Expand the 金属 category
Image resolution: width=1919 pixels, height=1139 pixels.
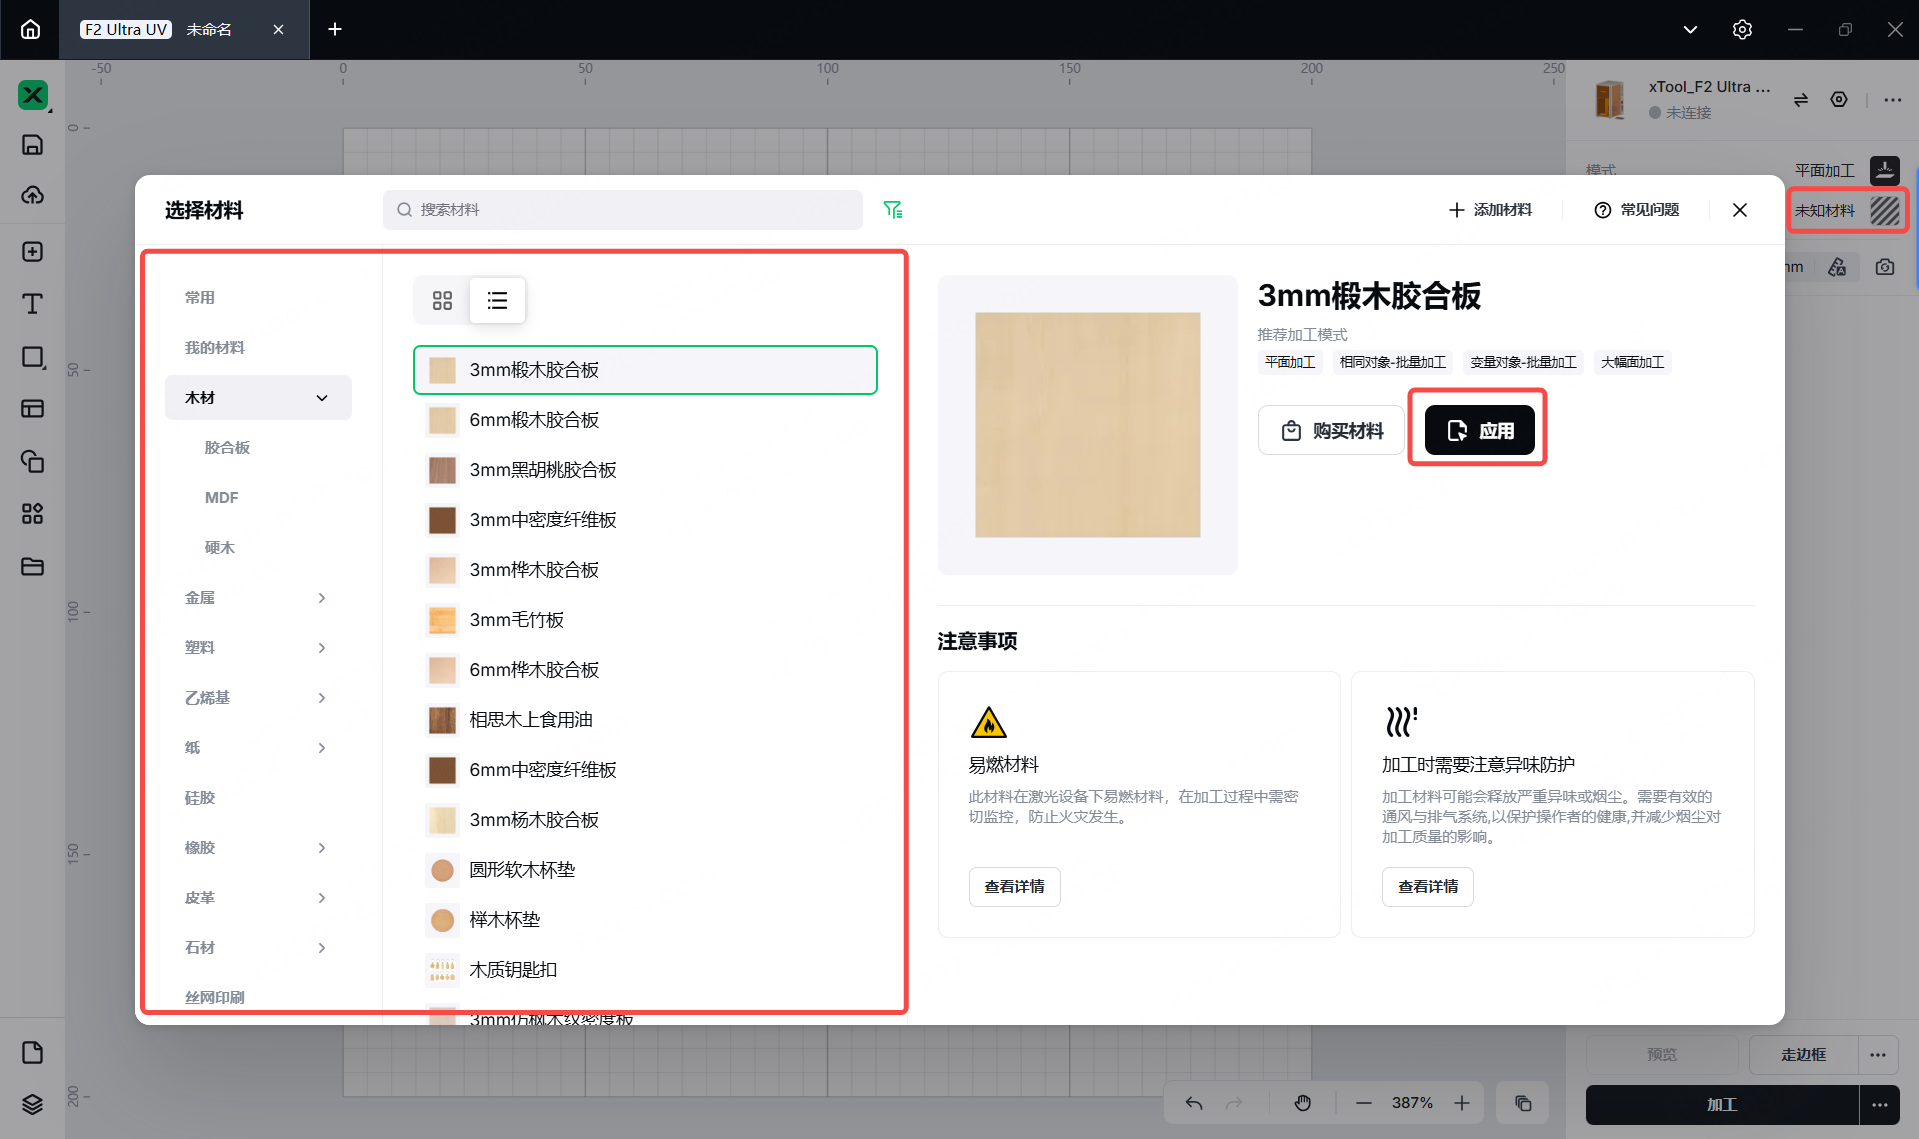point(321,598)
